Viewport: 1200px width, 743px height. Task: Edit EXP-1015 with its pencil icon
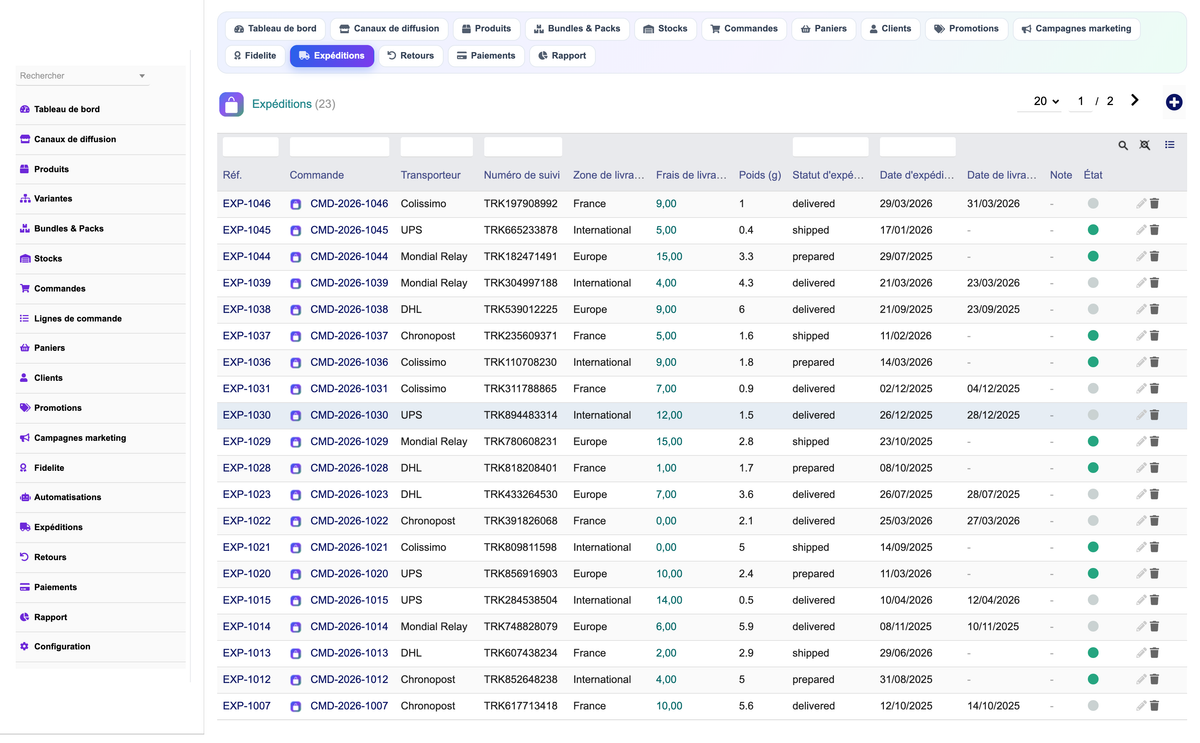(x=1141, y=600)
